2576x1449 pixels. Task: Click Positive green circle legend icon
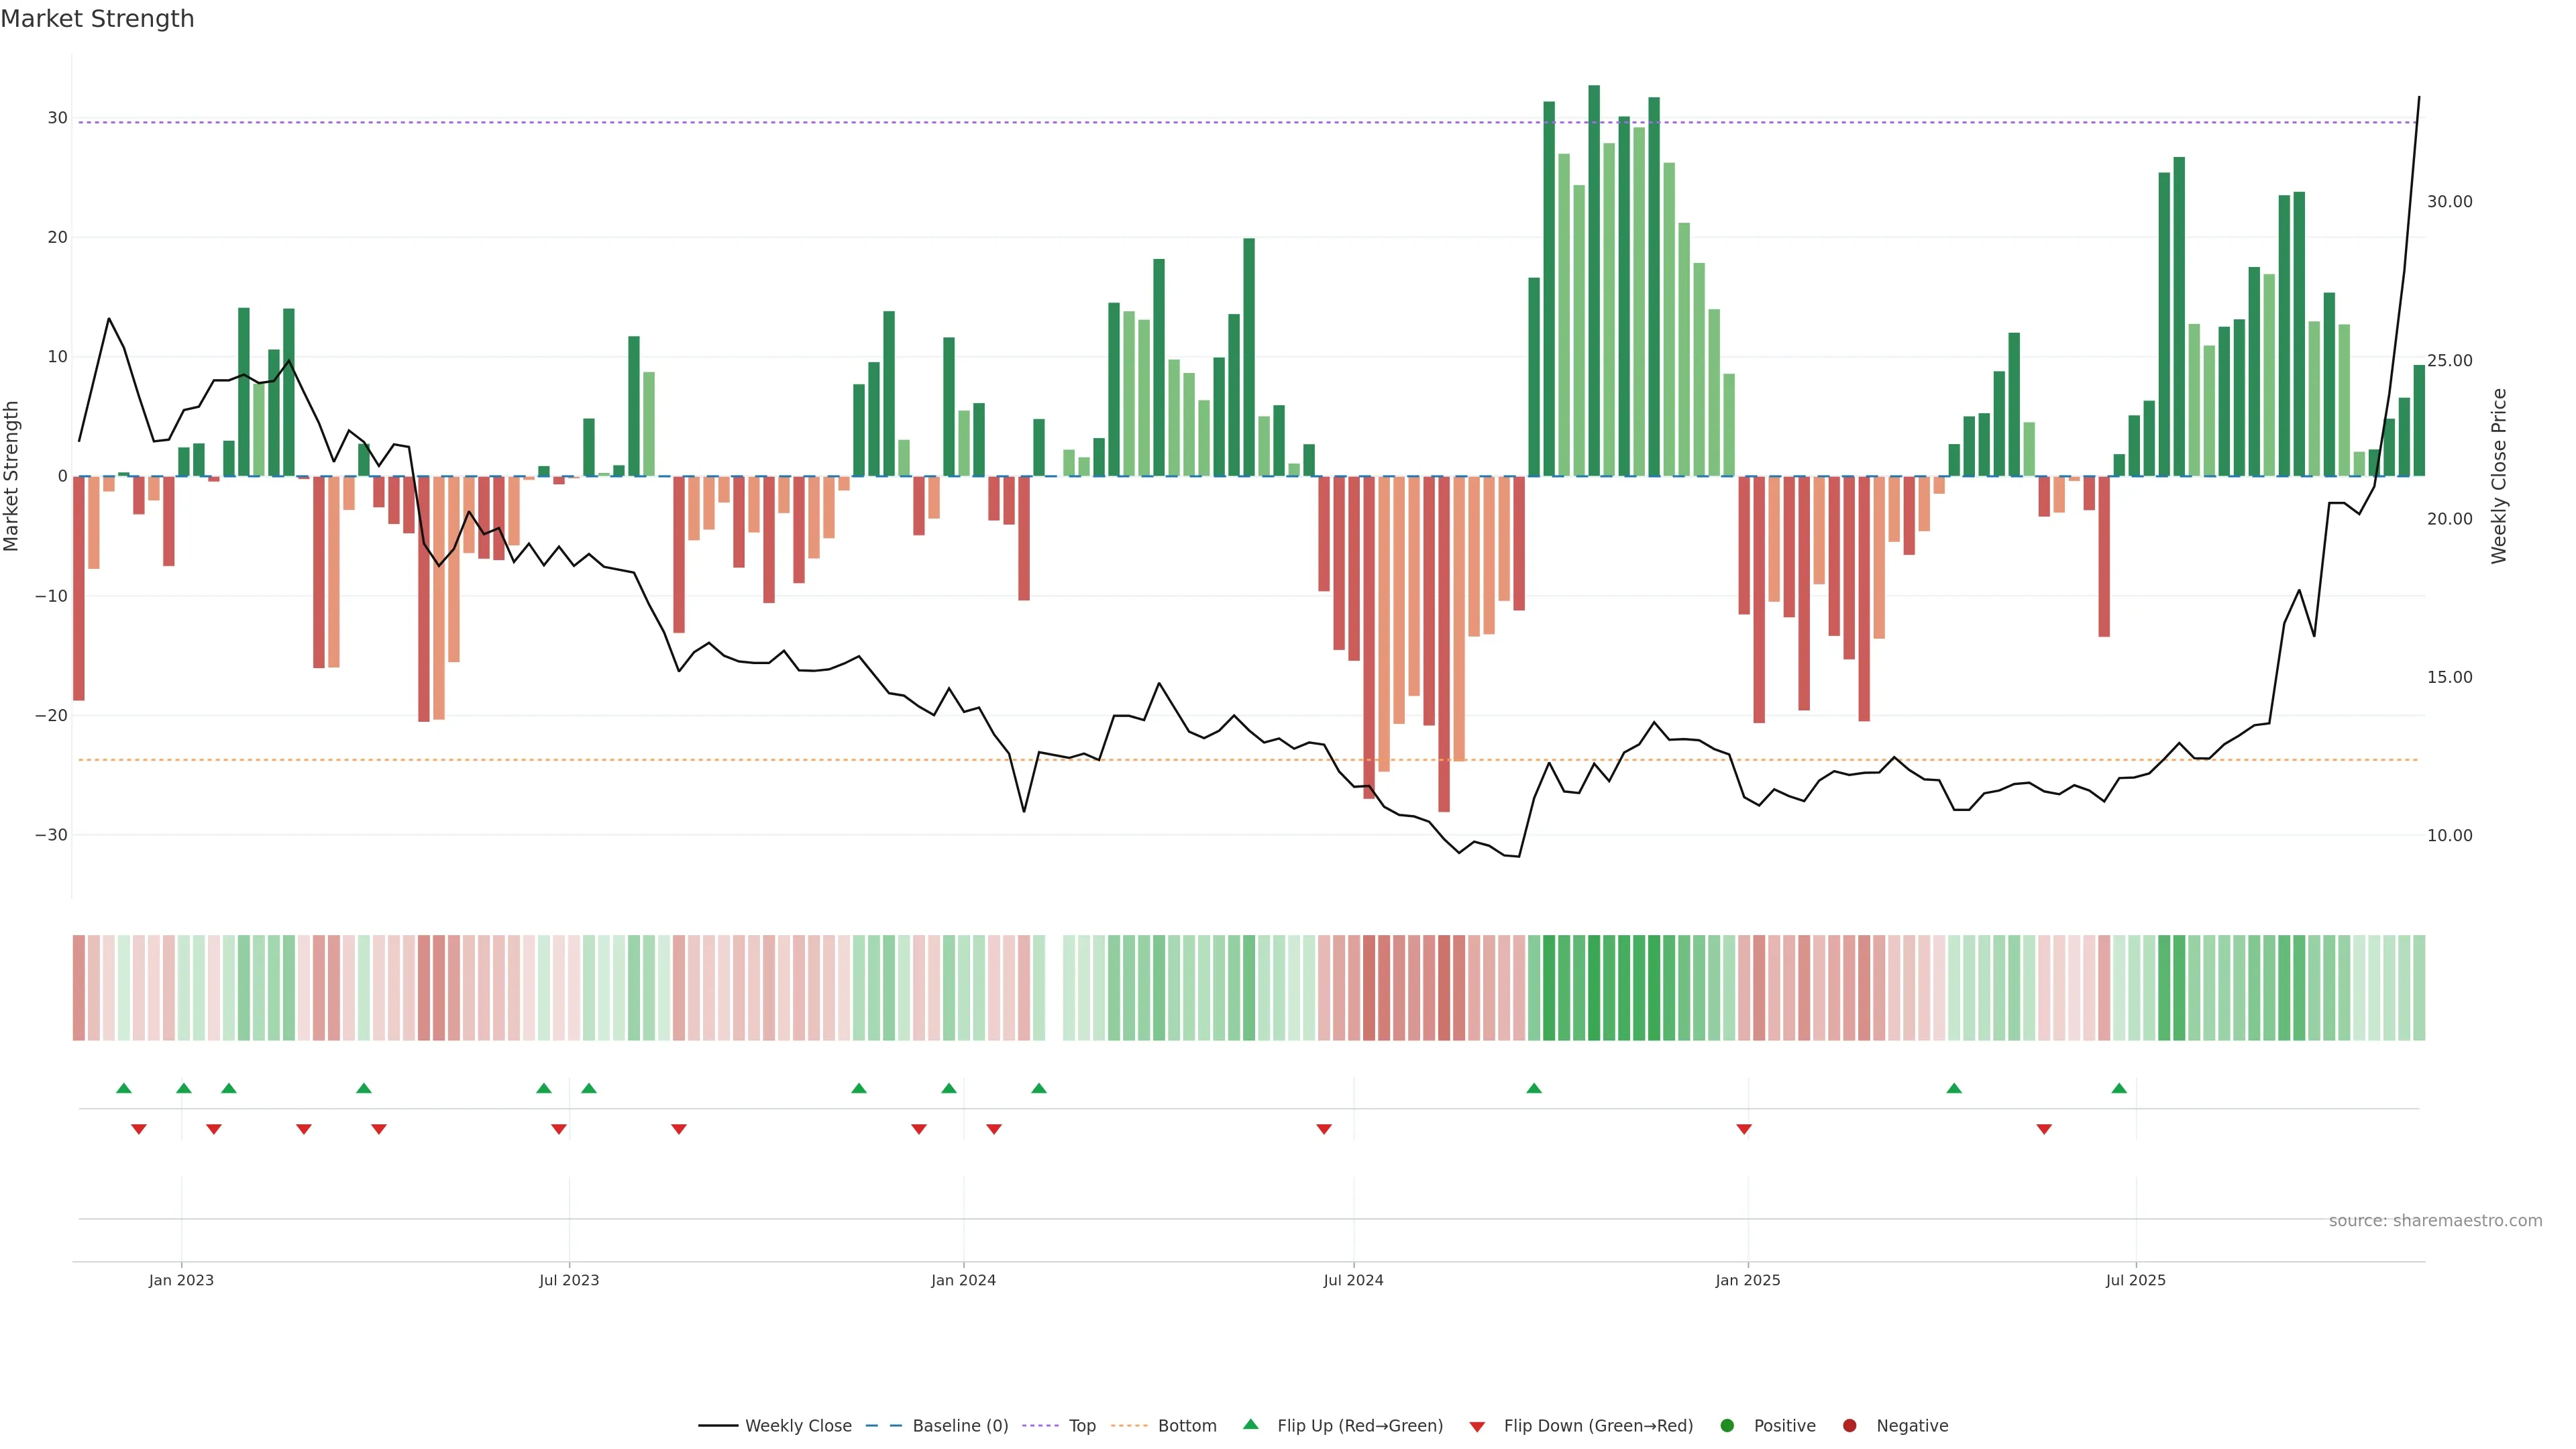(x=1727, y=1425)
